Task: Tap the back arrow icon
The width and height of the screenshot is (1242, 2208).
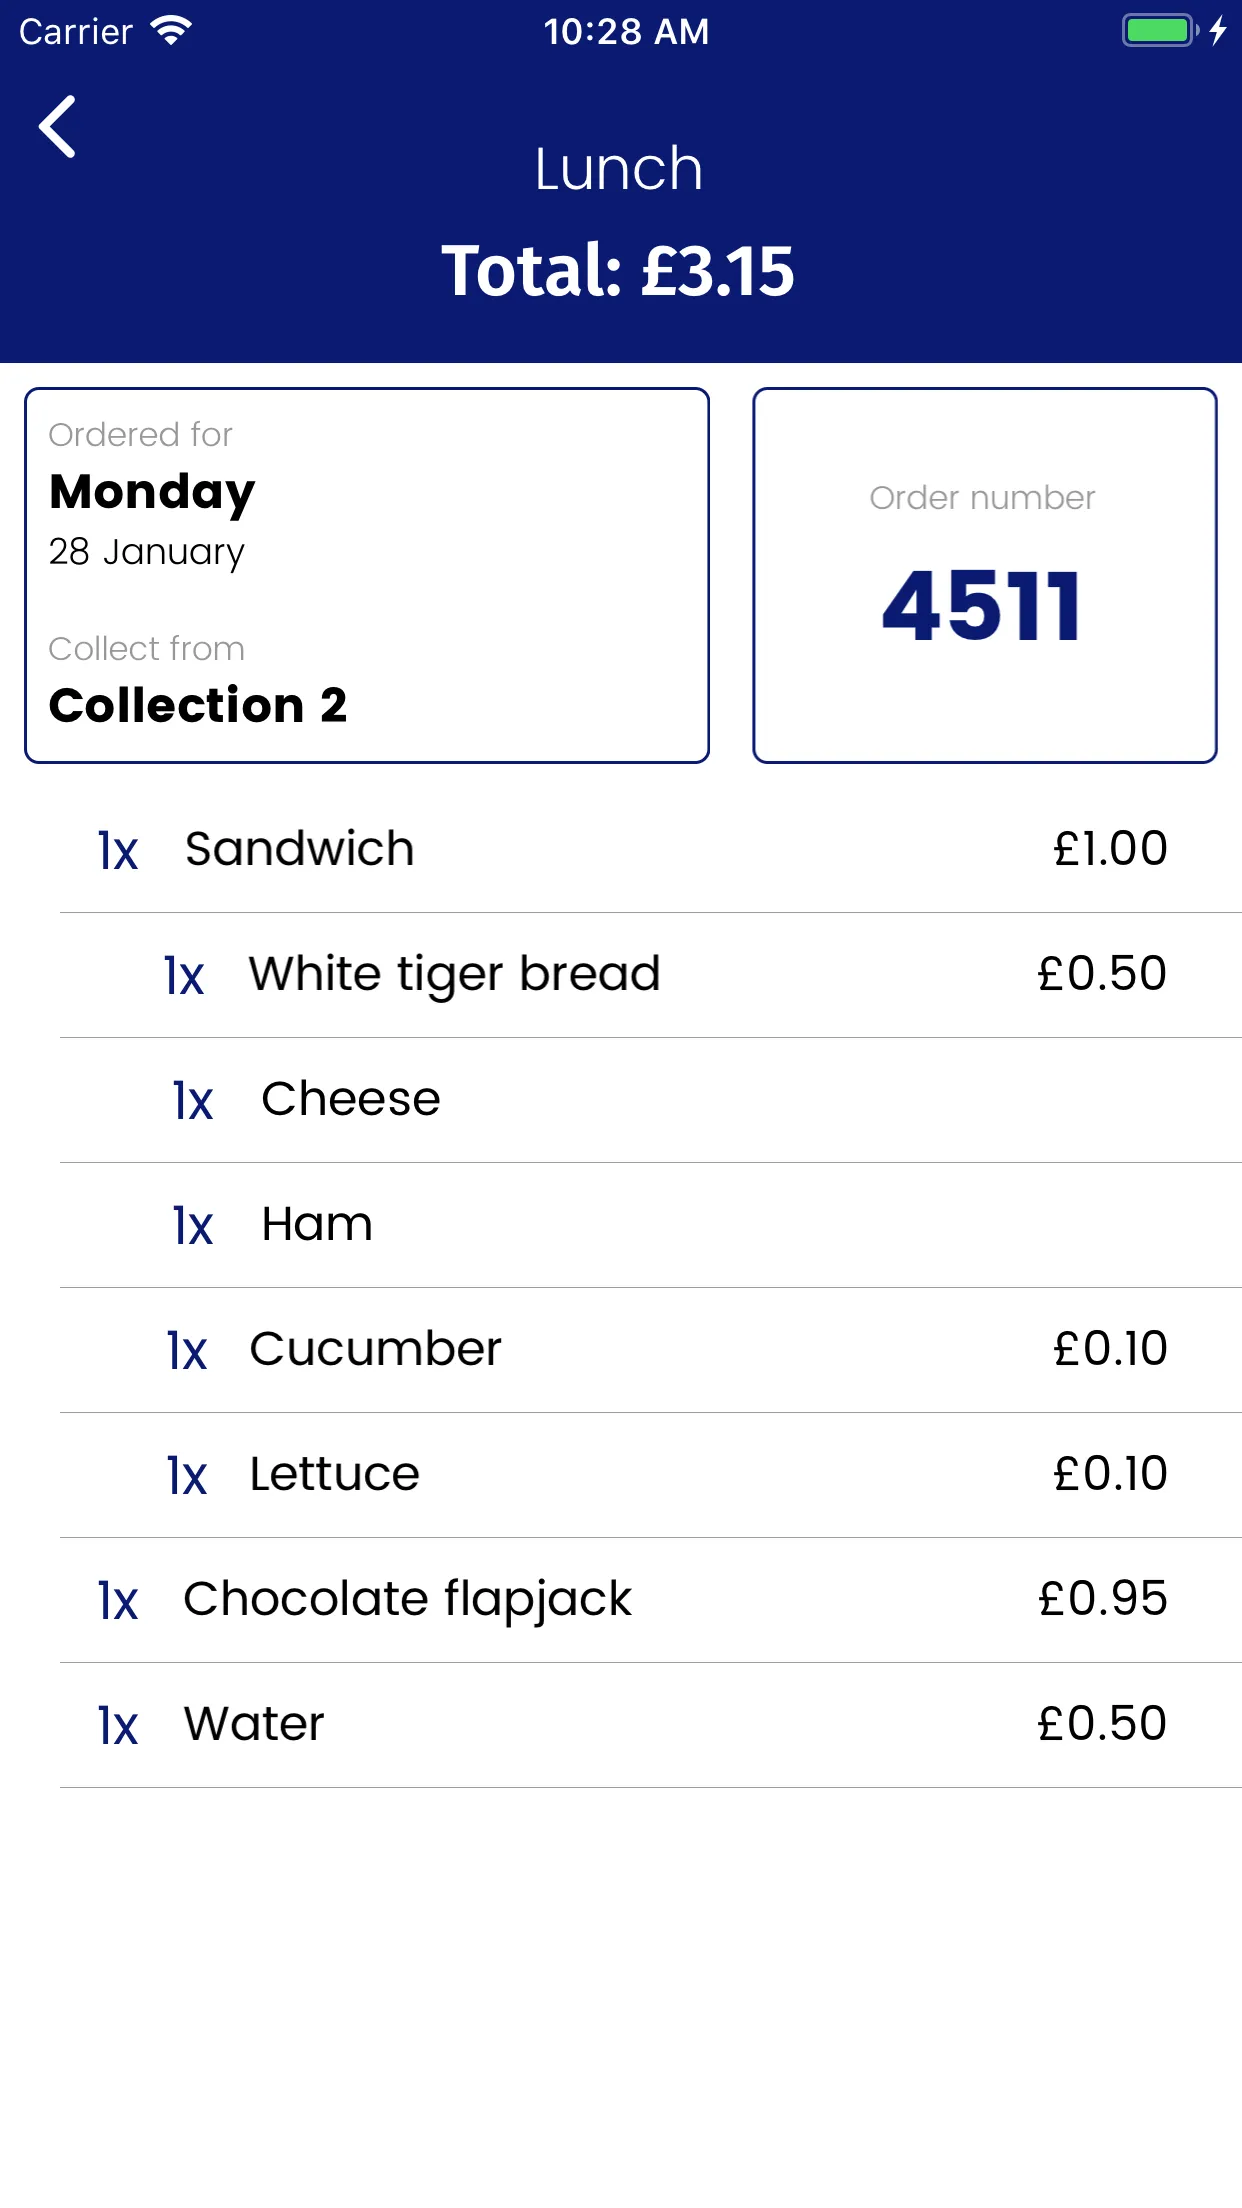Action: coord(57,127)
